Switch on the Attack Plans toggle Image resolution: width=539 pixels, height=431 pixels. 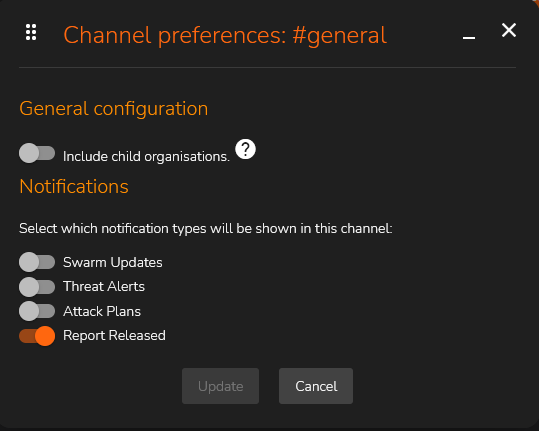click(37, 311)
